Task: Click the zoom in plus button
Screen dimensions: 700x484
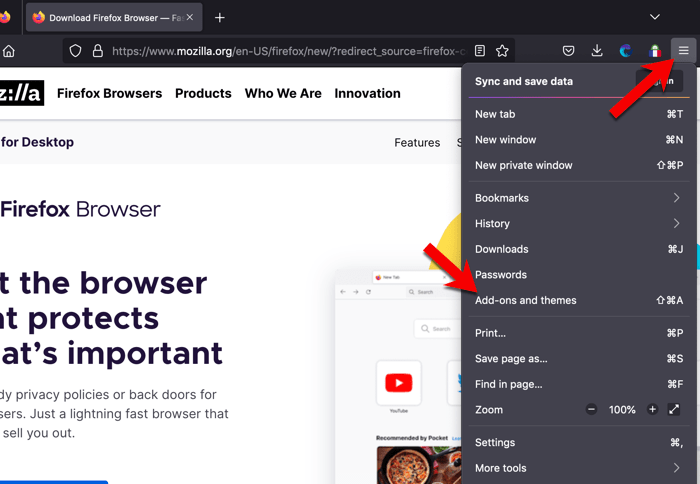Action: (652, 410)
